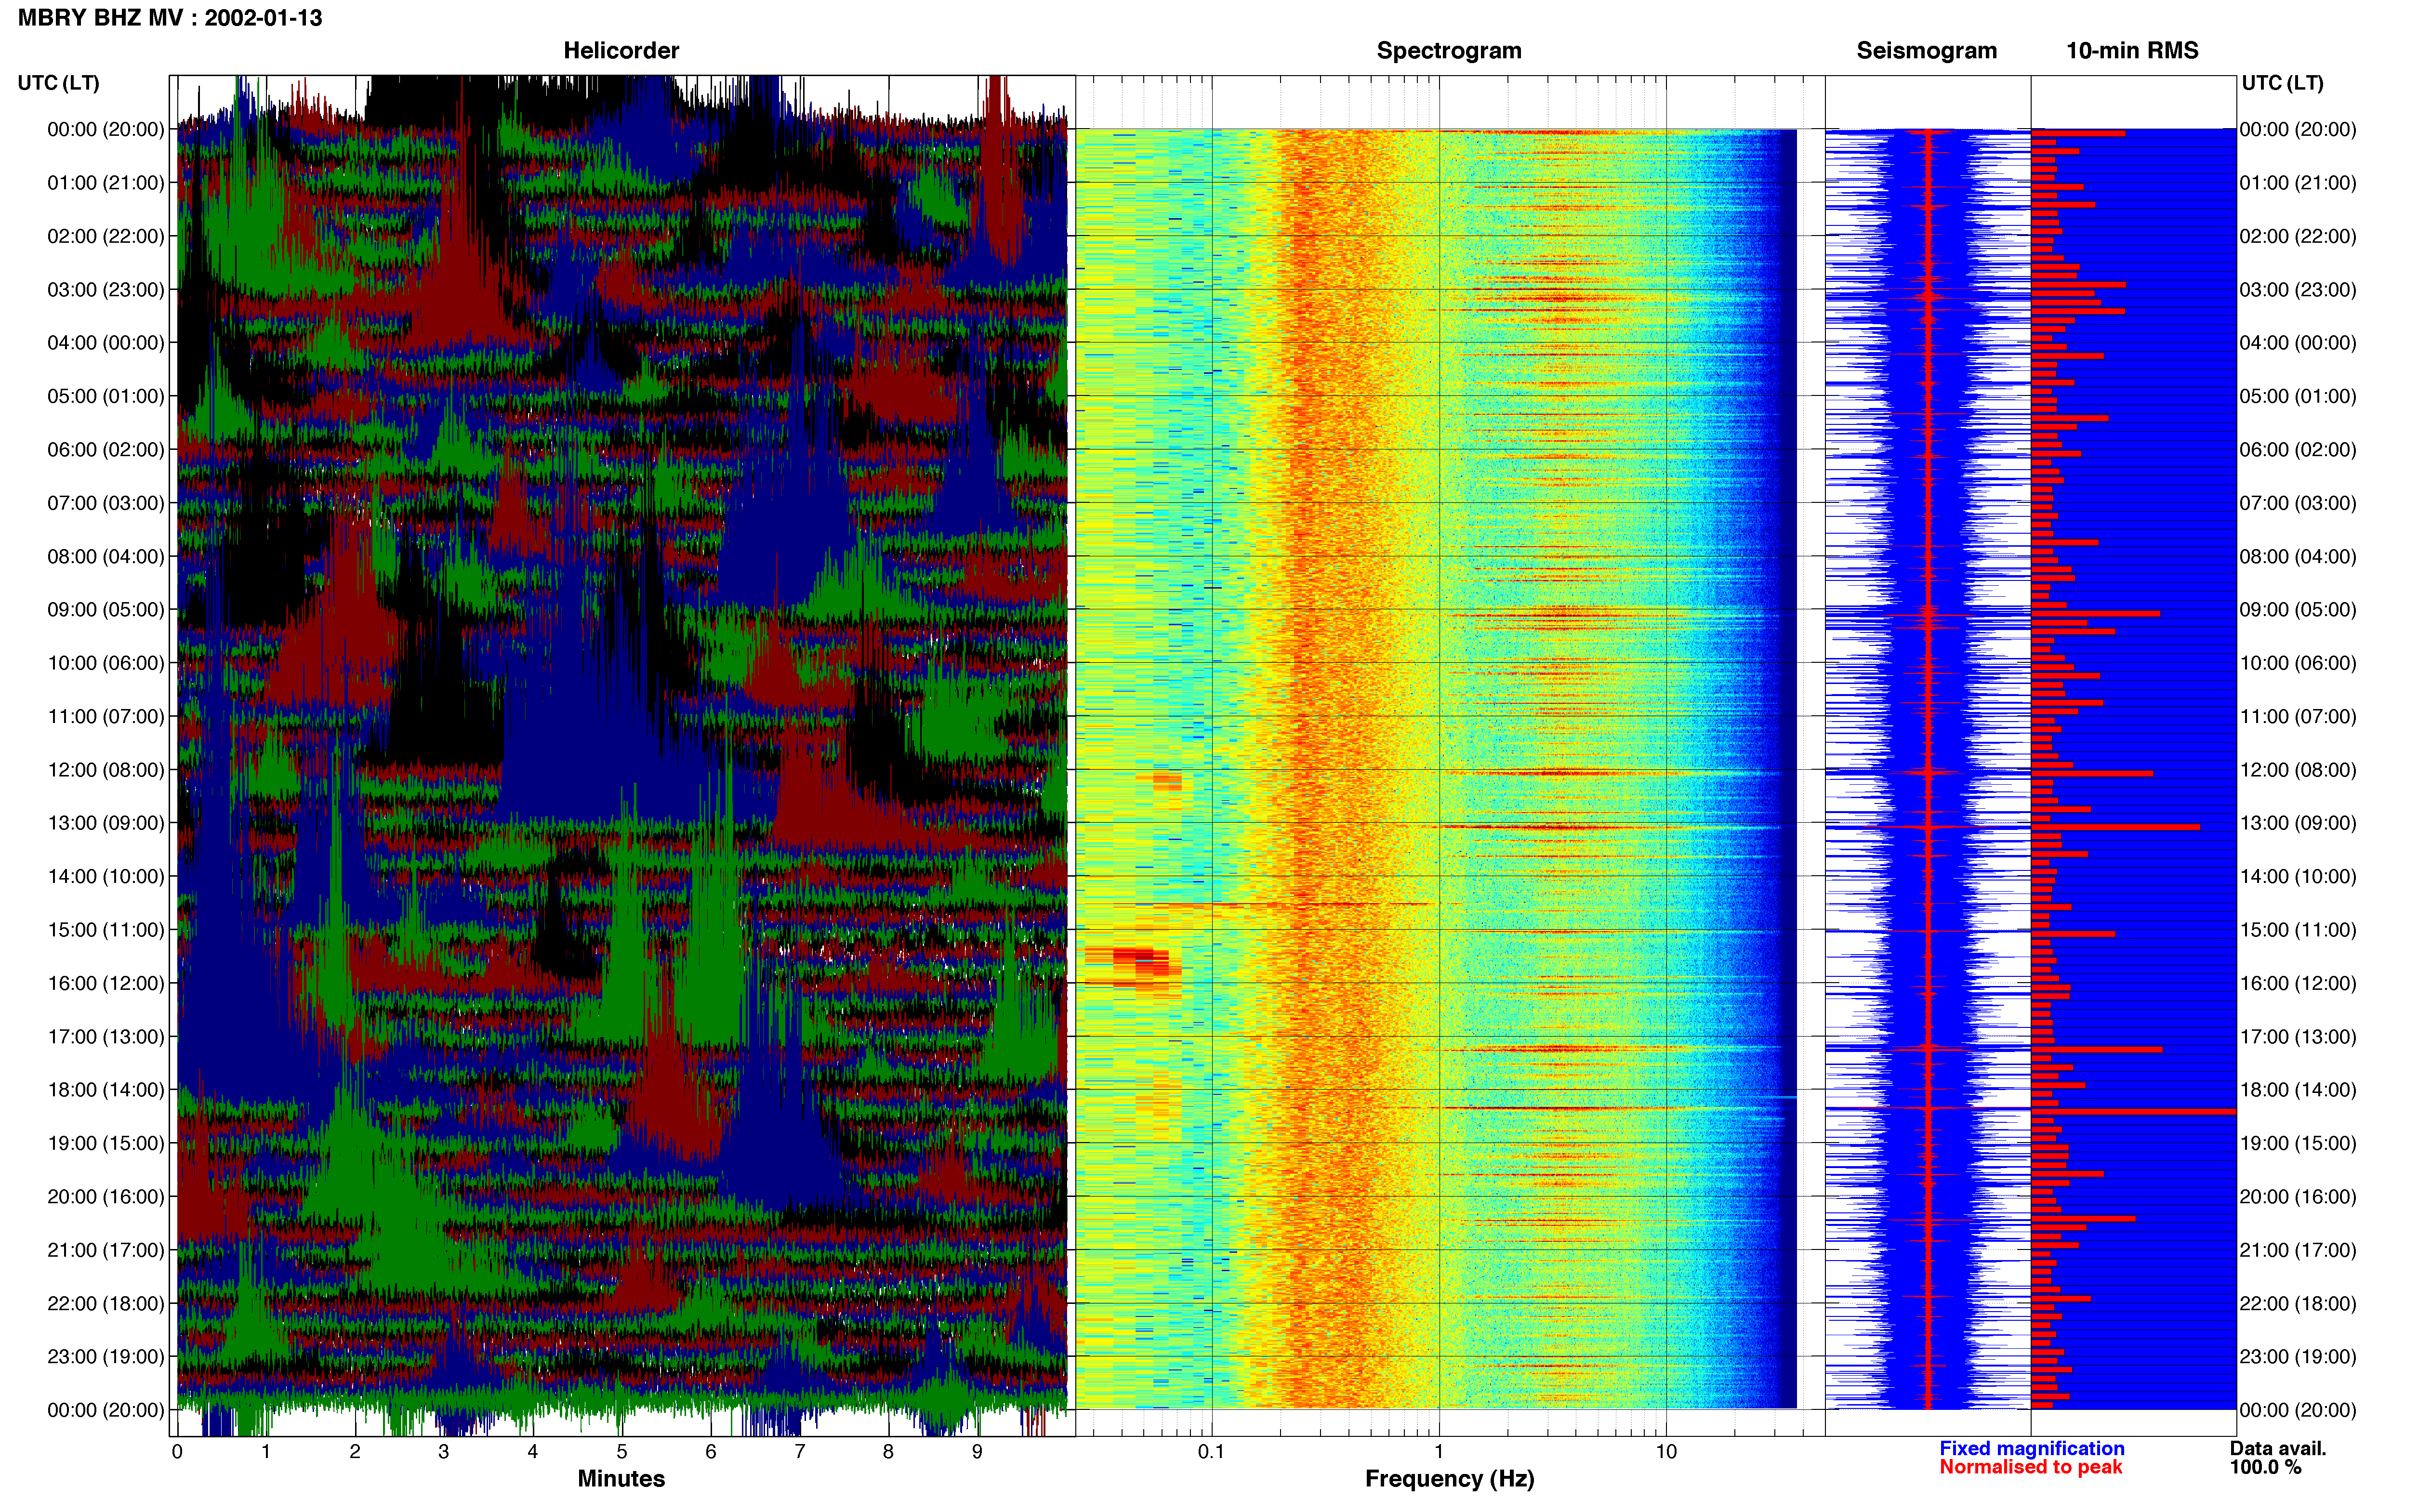Click the left UTC (LT) label
The width and height of the screenshot is (2418, 1512).
(x=59, y=83)
